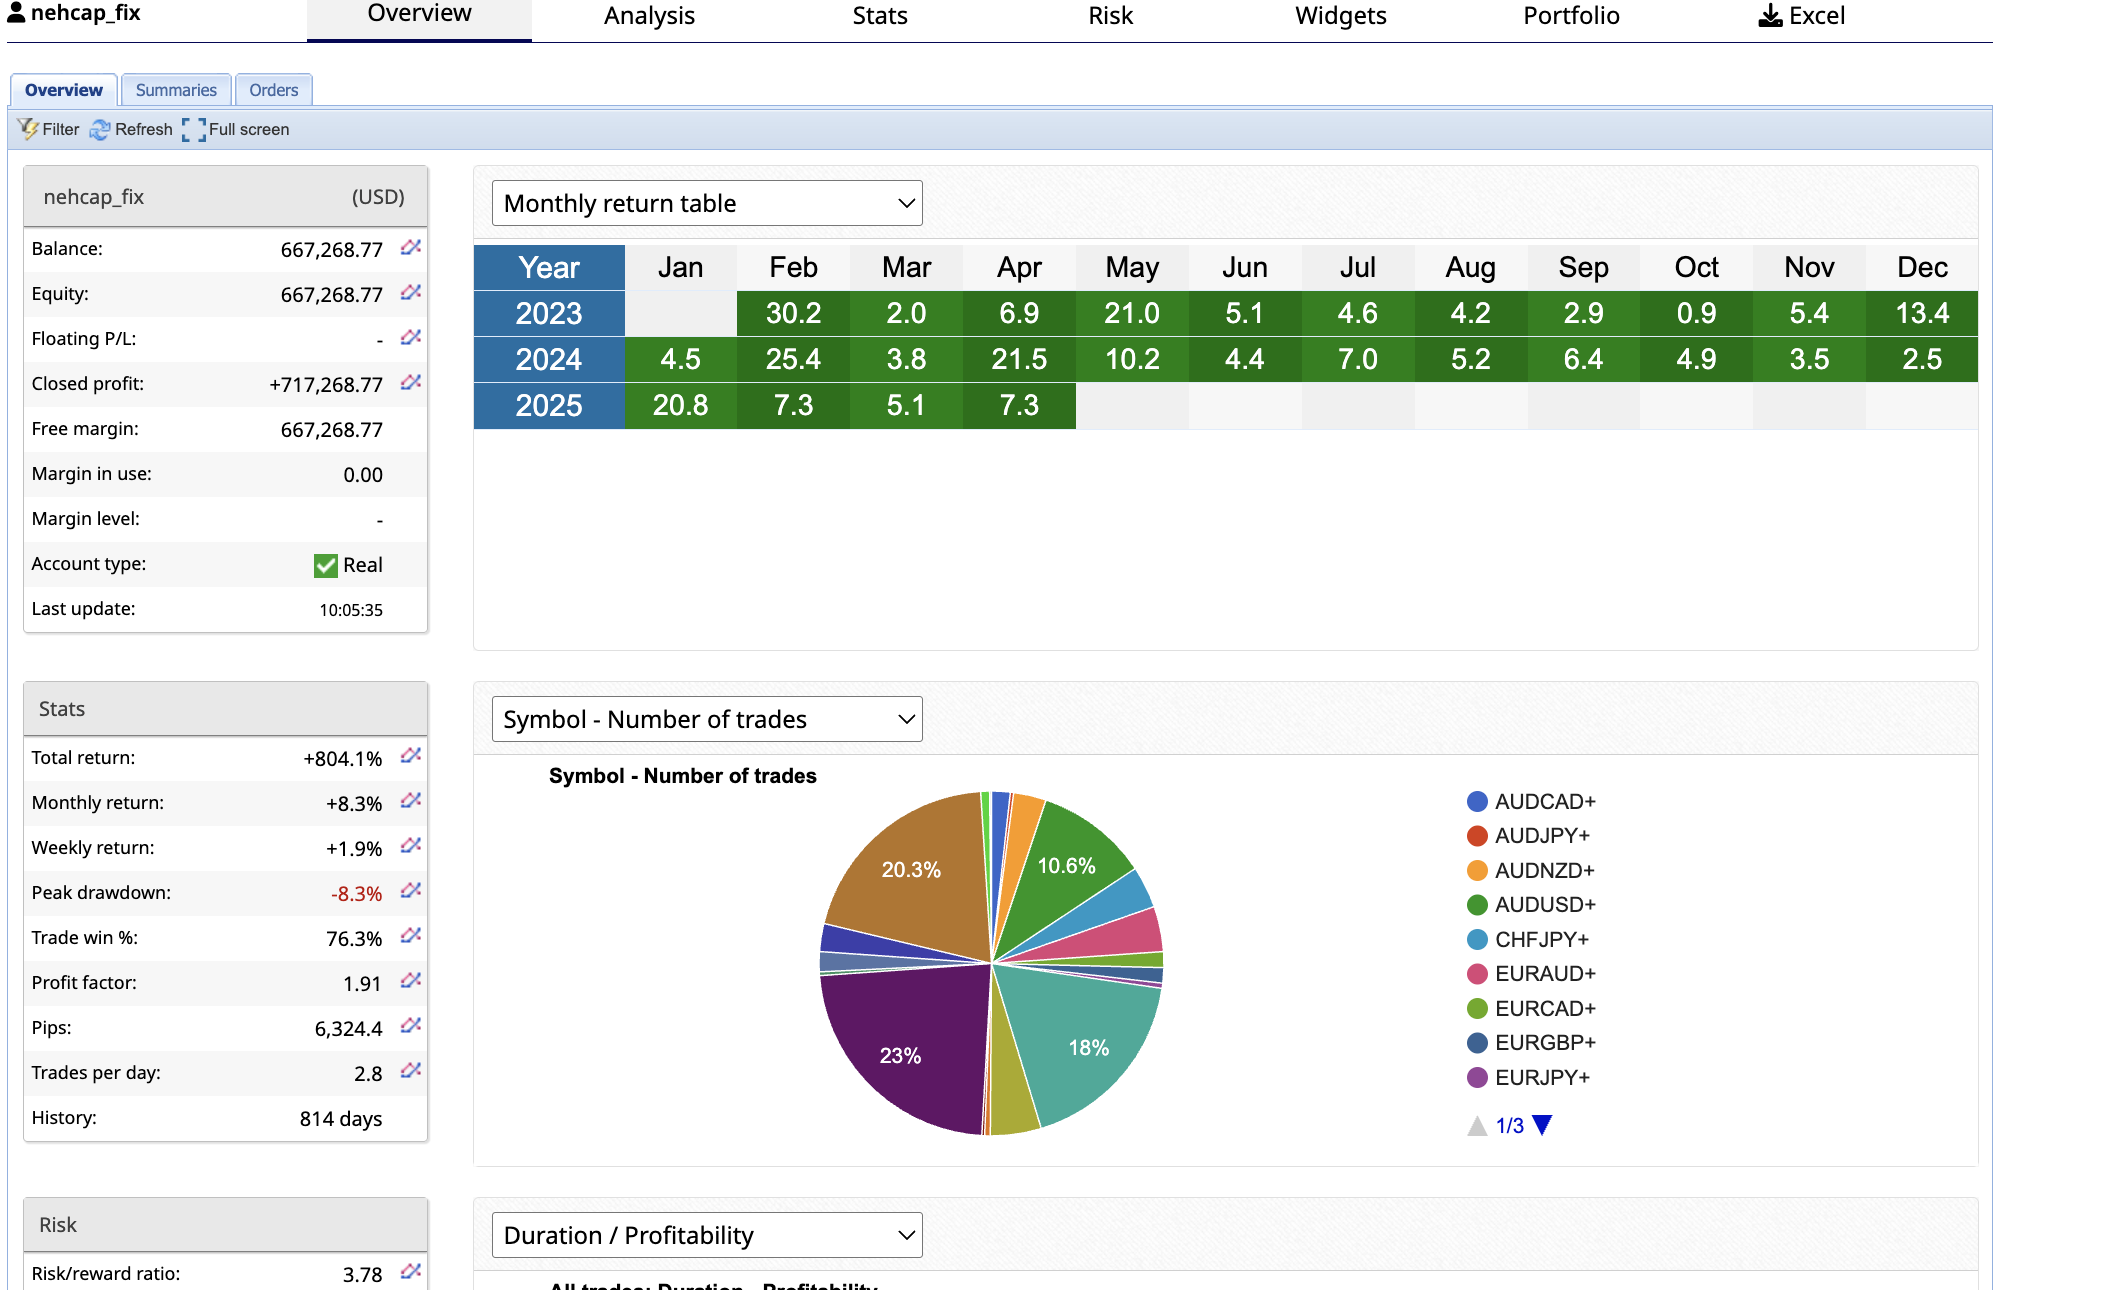Screen dimensions: 2124x1290
Task: Click chart icon beside Closed profit
Action: (410, 382)
